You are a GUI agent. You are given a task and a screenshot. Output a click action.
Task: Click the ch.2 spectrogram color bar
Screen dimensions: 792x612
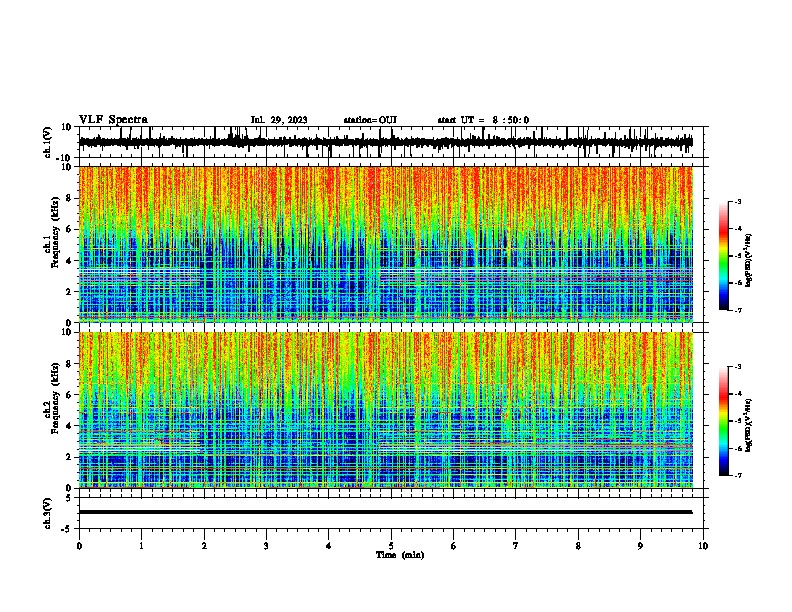[x=723, y=421]
